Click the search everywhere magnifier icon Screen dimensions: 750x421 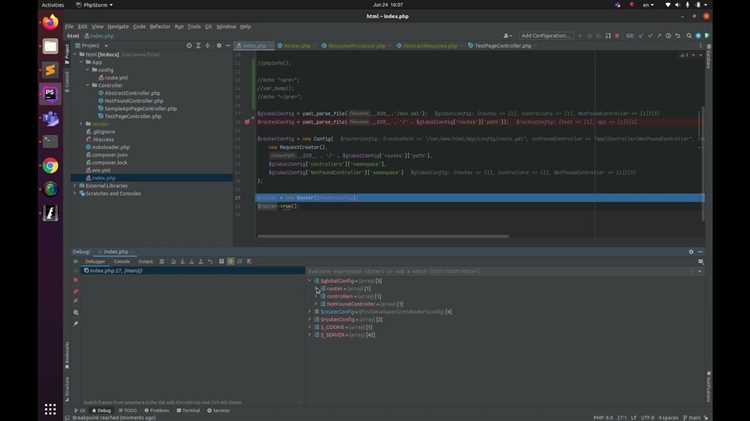pyautogui.click(x=689, y=36)
